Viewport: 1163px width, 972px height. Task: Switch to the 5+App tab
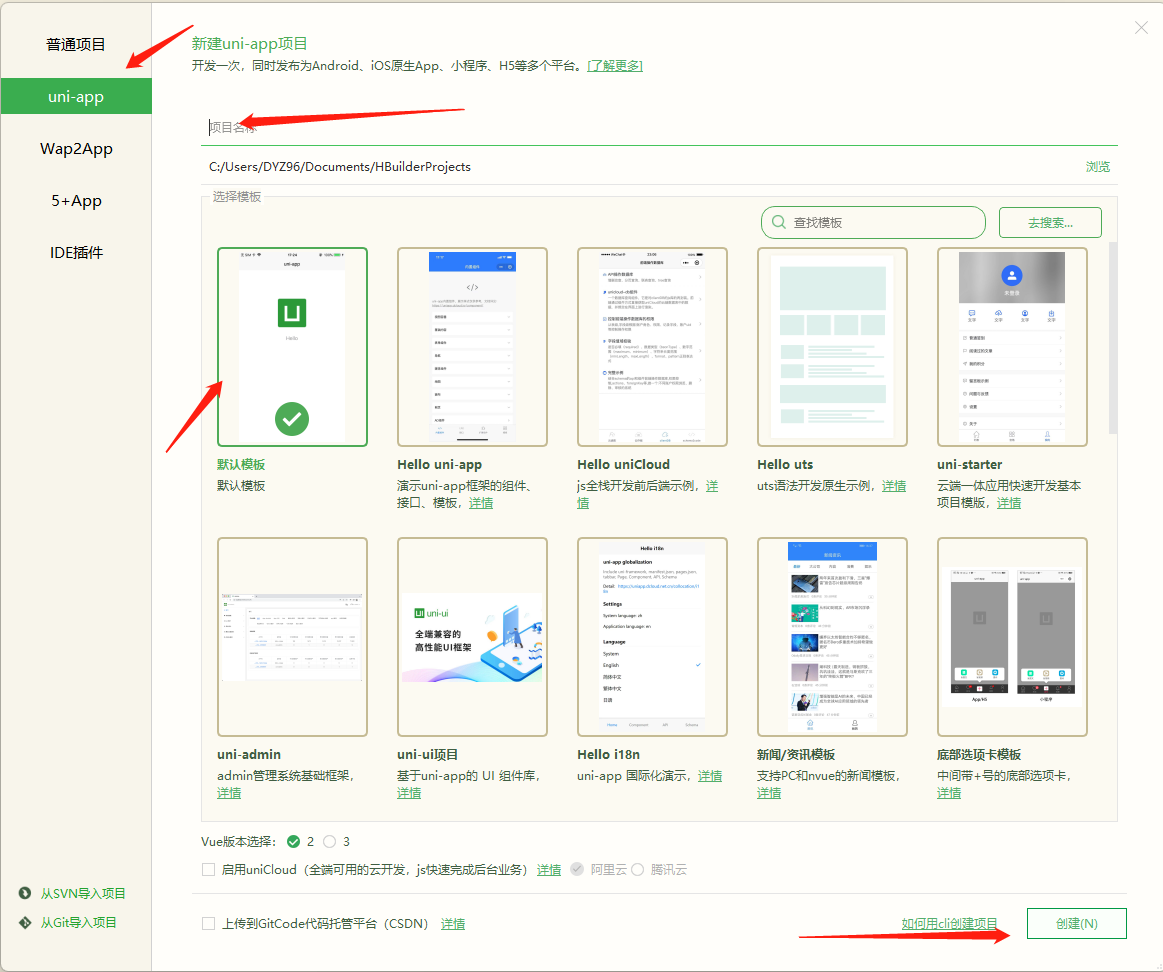point(76,200)
